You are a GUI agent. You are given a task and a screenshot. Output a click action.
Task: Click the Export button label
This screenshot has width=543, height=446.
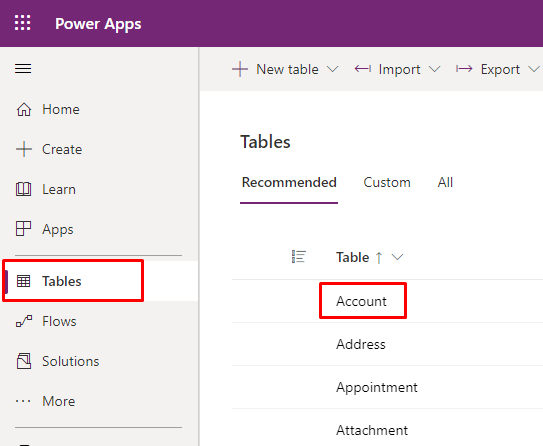[x=500, y=69]
